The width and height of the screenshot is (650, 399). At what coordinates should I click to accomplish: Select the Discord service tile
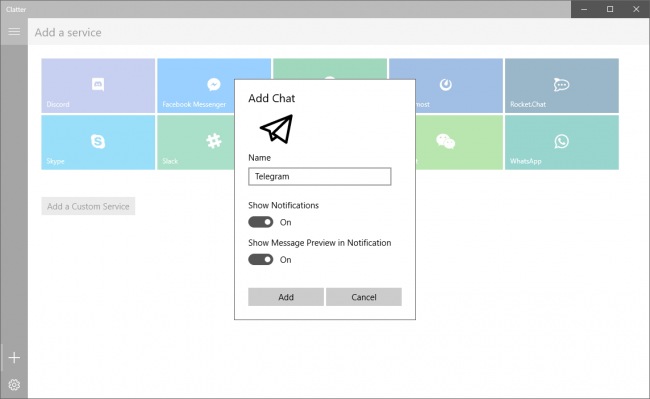tap(98, 86)
